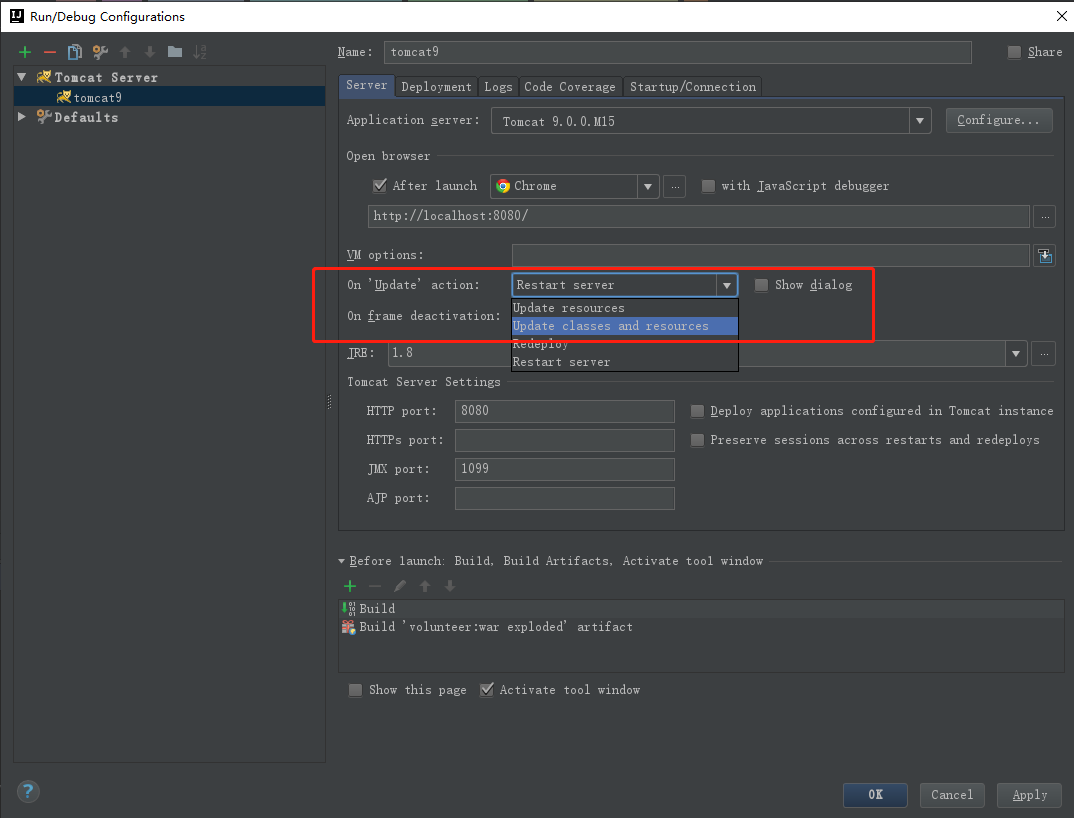1074x818 pixels.
Task: Choose Redeploy from the dropdown list
Action: click(625, 344)
